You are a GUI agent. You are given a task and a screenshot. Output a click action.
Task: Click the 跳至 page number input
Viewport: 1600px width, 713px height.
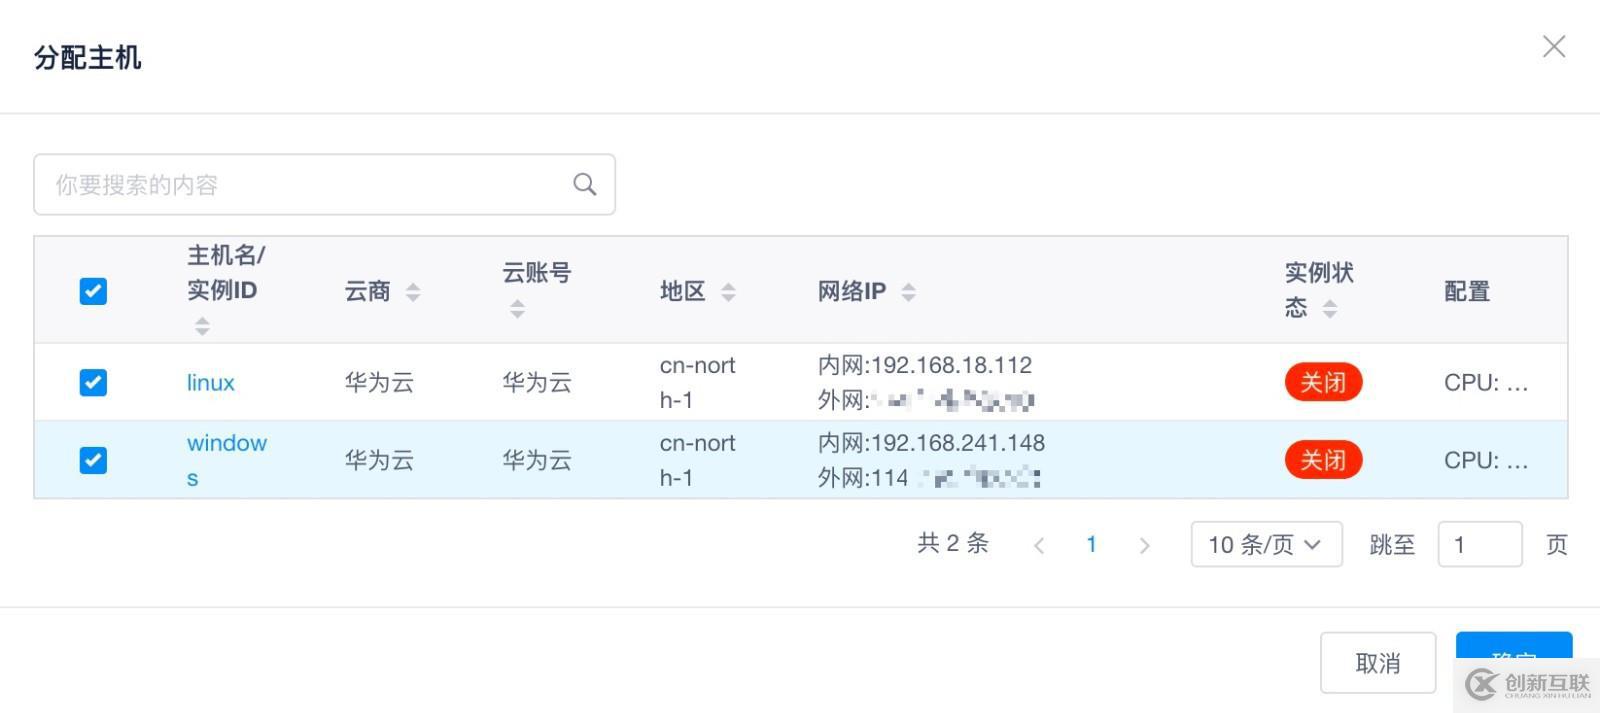[x=1479, y=544]
